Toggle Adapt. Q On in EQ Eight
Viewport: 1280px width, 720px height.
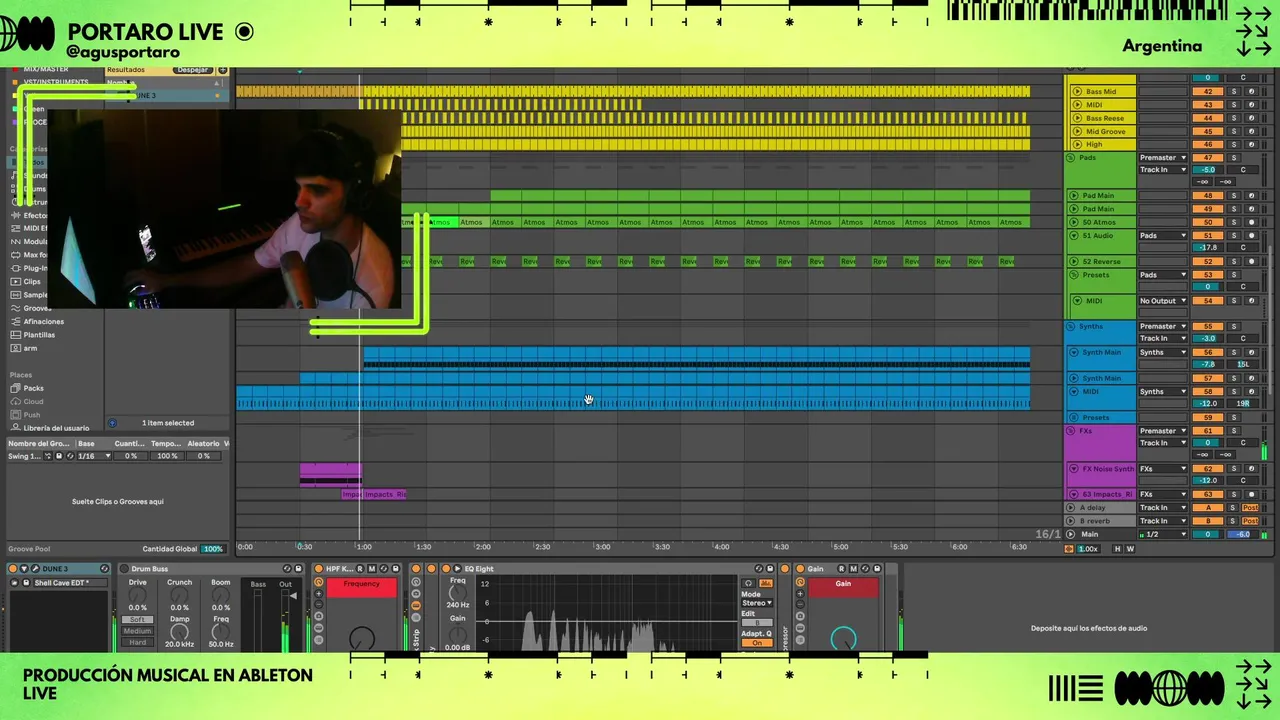757,643
